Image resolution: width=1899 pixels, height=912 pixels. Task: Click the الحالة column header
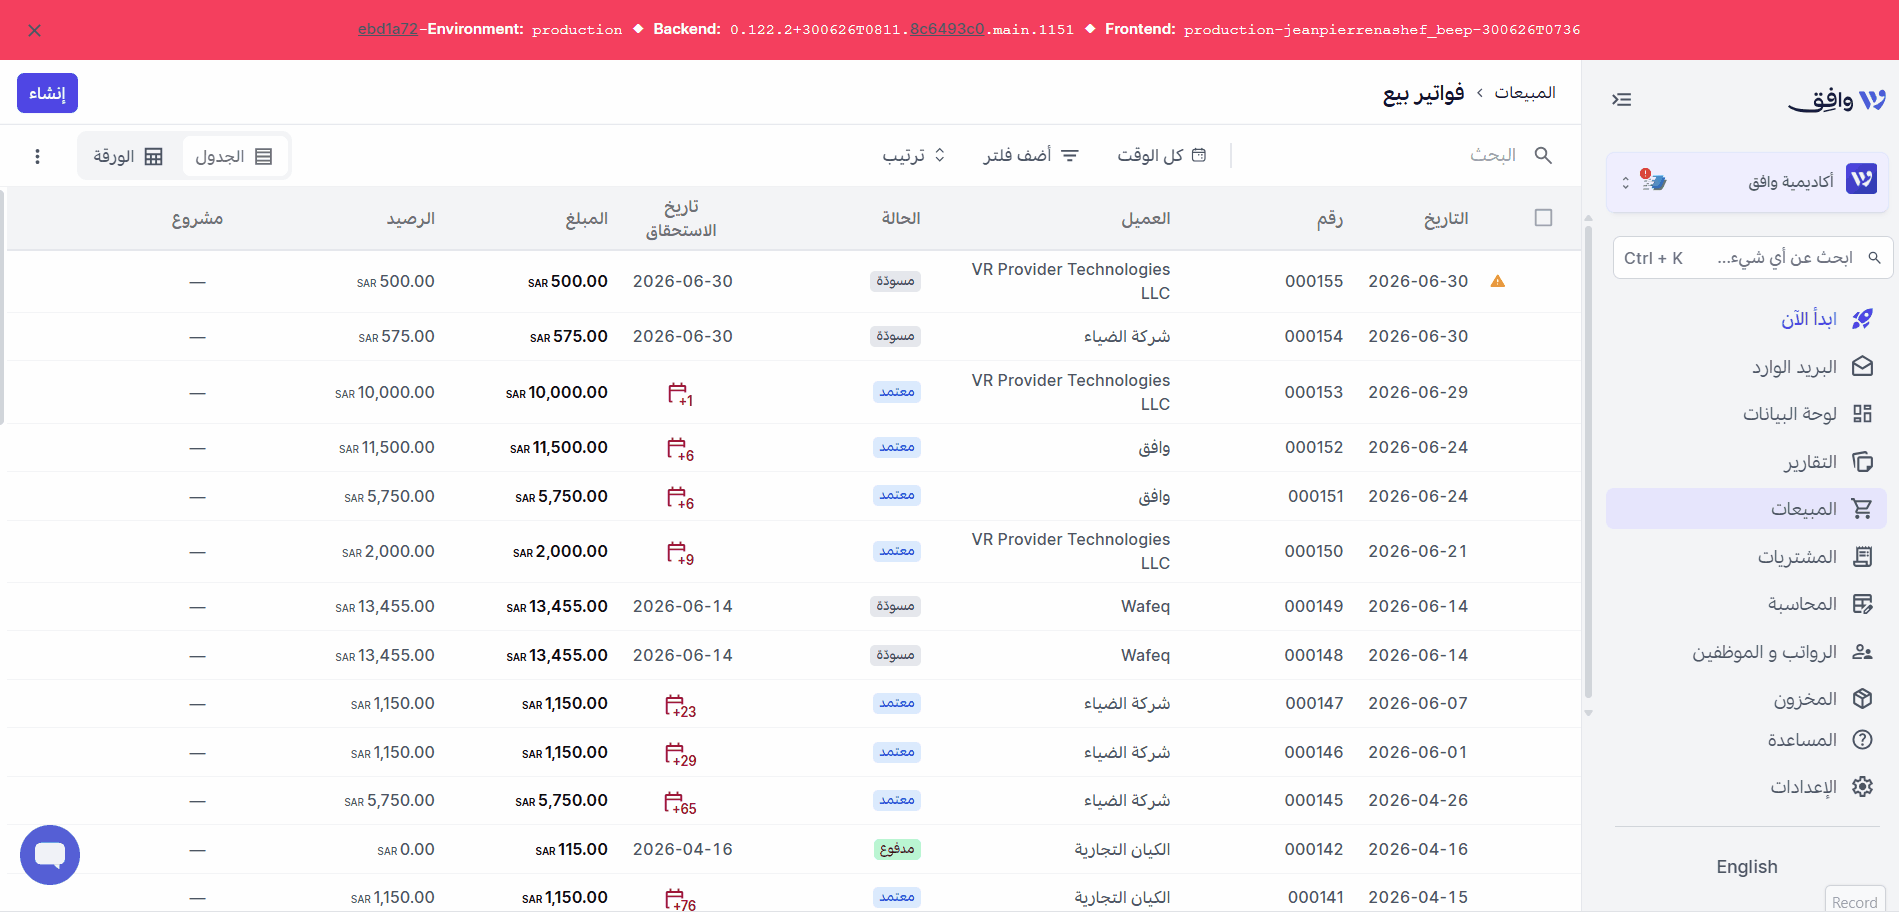pos(901,218)
